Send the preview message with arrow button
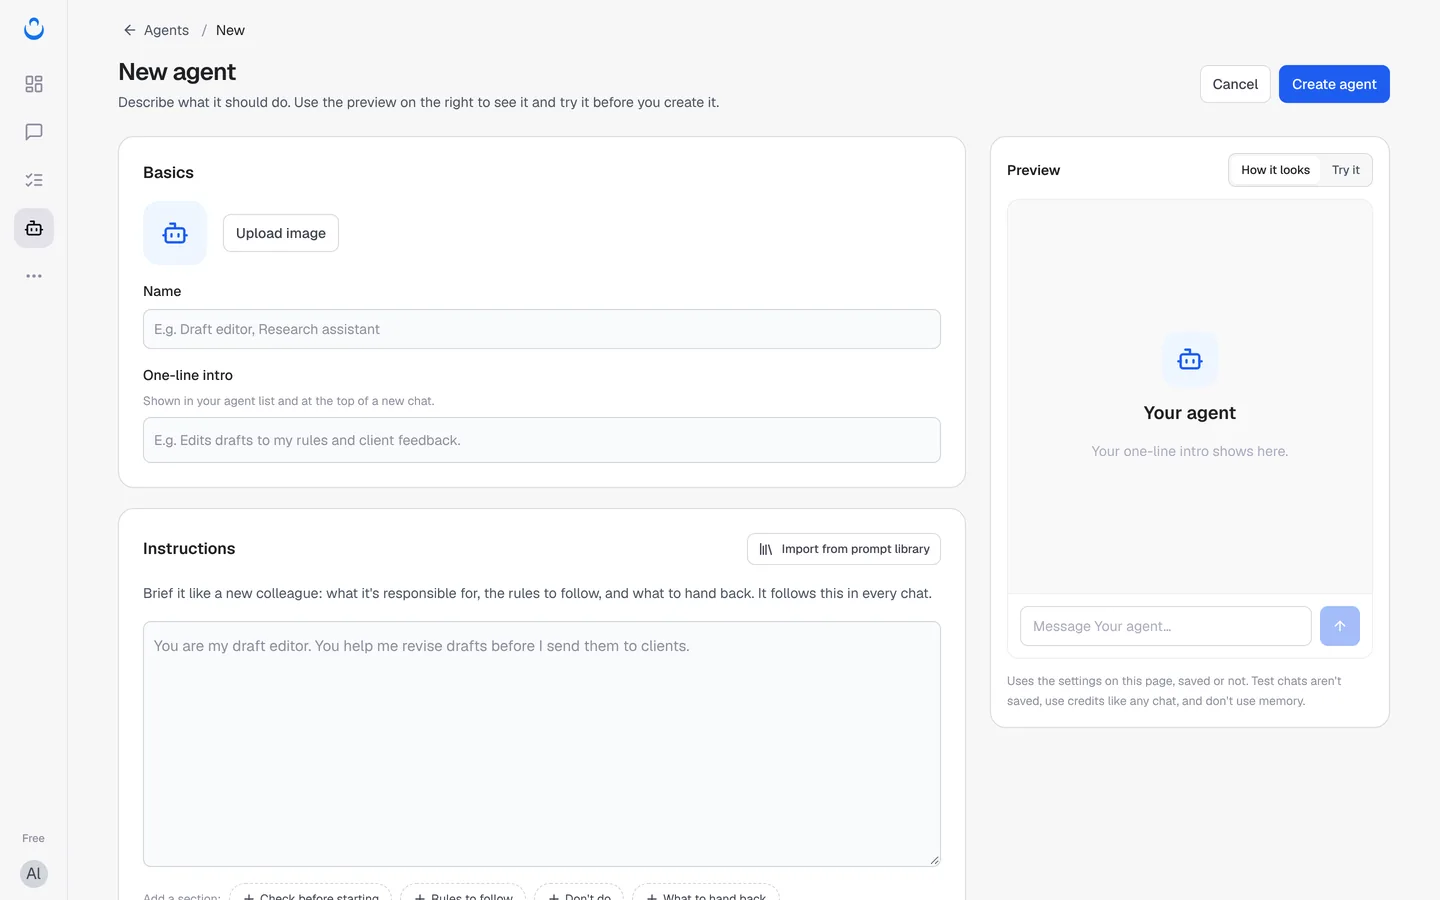 click(x=1340, y=626)
